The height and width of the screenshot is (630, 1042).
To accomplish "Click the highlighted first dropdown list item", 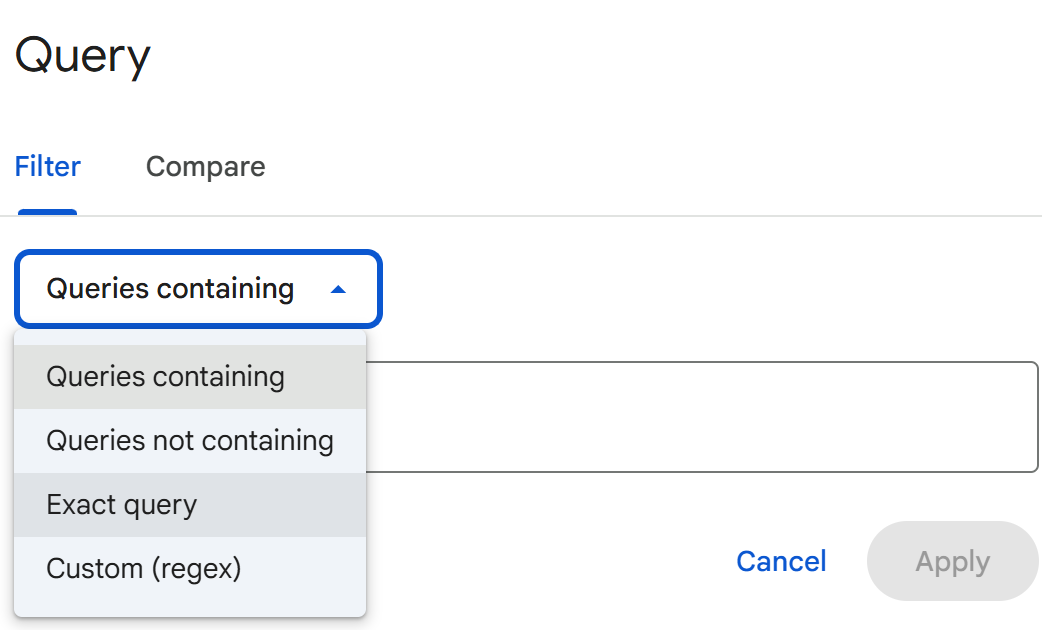I will point(166,377).
